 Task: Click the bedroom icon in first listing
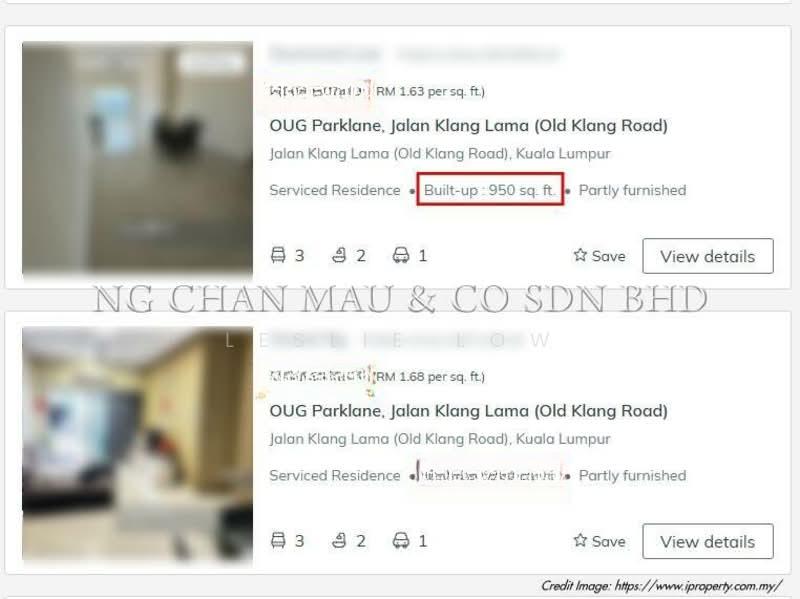tap(278, 255)
